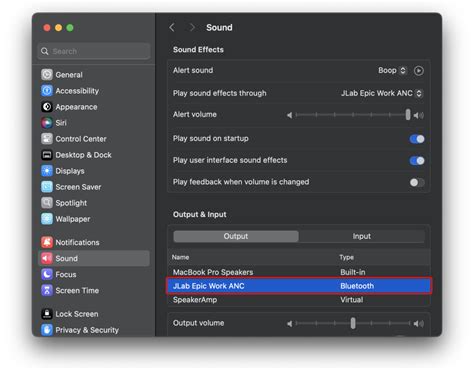Click the Displays sidebar icon
474x370 pixels.
(47, 171)
